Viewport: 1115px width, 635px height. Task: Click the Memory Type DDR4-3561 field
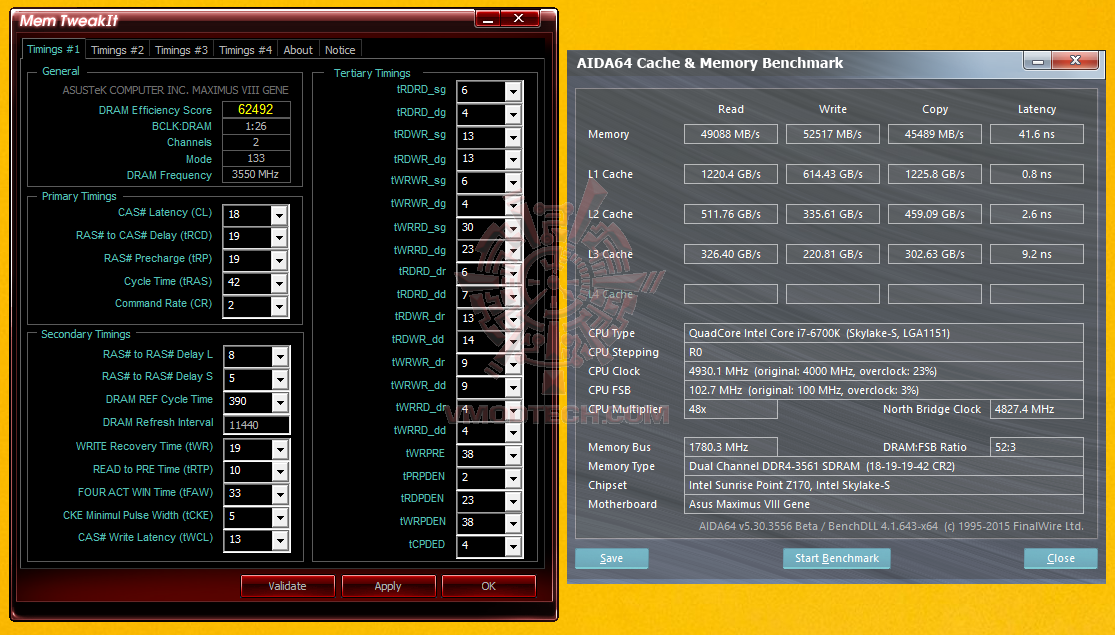point(884,466)
